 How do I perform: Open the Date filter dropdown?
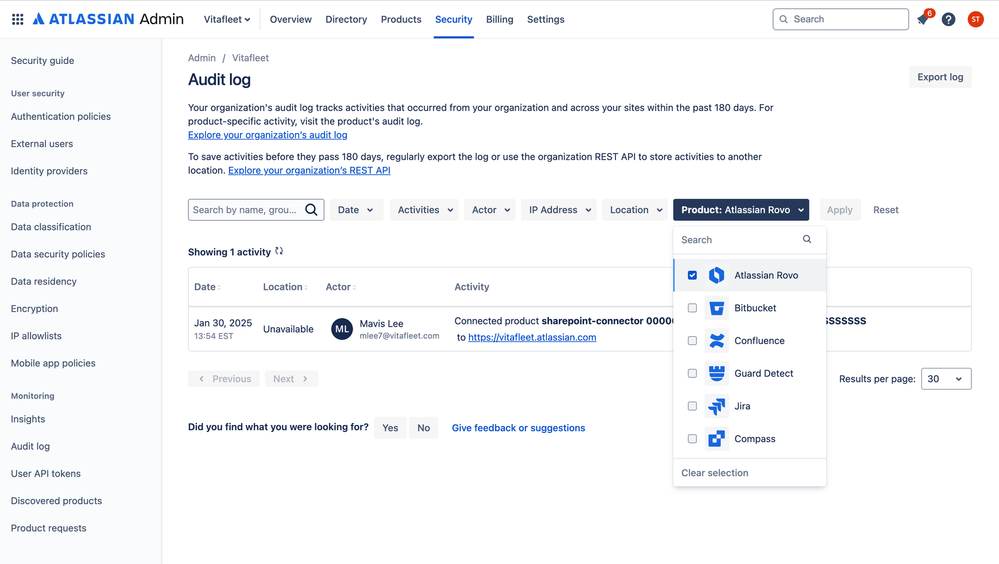point(356,210)
